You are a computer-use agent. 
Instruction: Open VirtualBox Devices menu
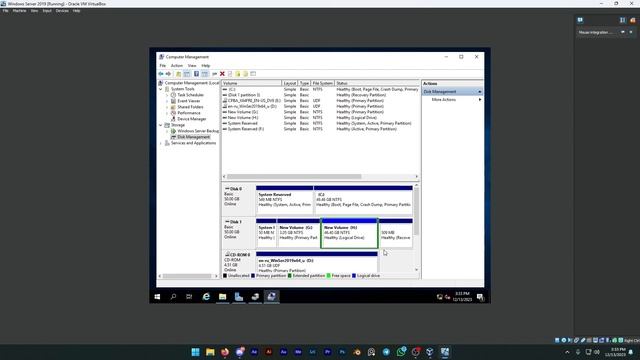coord(62,11)
